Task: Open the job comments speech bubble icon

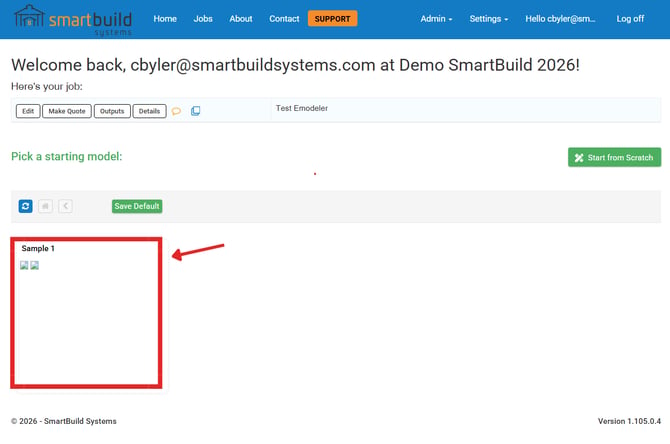Action: (x=176, y=111)
